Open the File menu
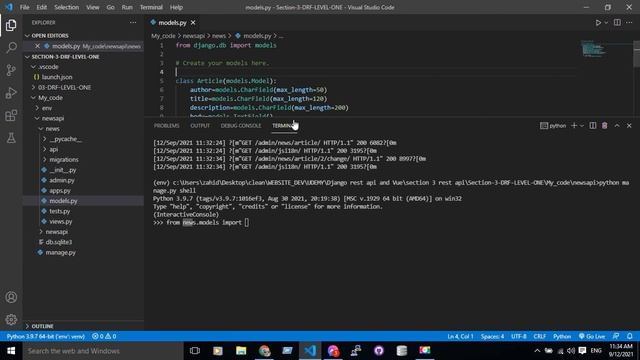 [24, 7]
